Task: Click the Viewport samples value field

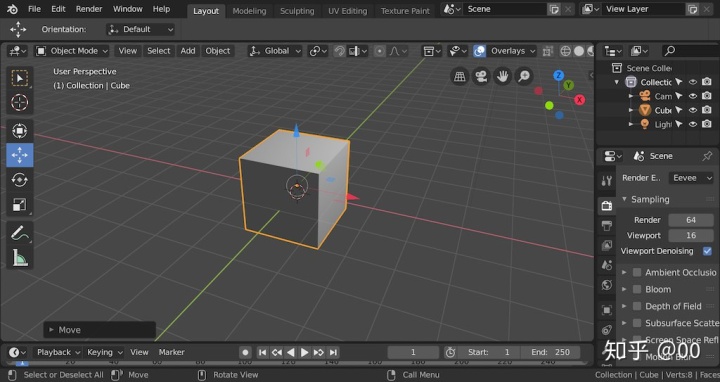Action: point(691,235)
